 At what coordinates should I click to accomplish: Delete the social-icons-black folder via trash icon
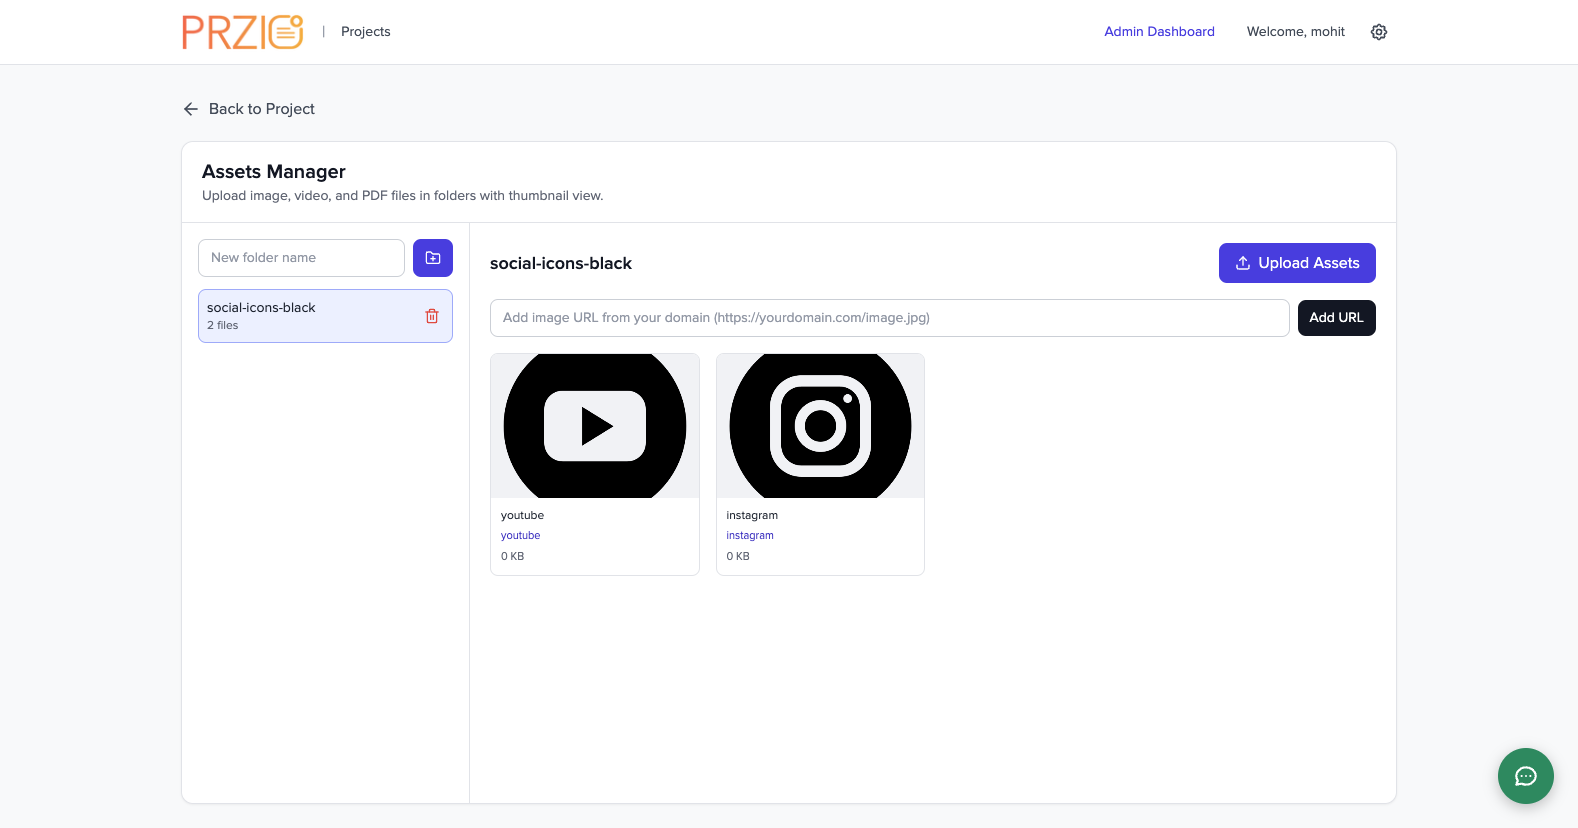click(x=432, y=316)
